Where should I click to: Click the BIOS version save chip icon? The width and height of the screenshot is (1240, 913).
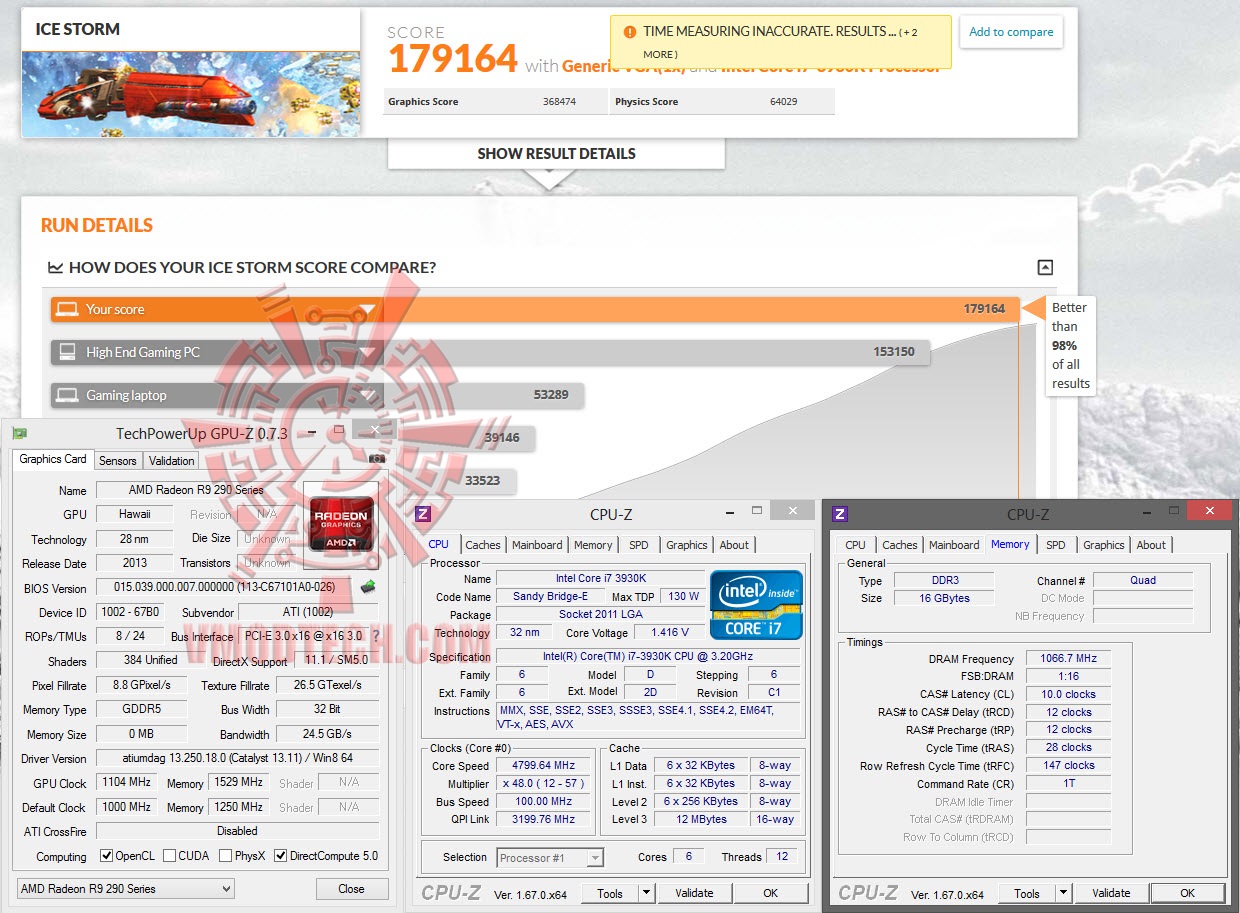(x=368, y=587)
